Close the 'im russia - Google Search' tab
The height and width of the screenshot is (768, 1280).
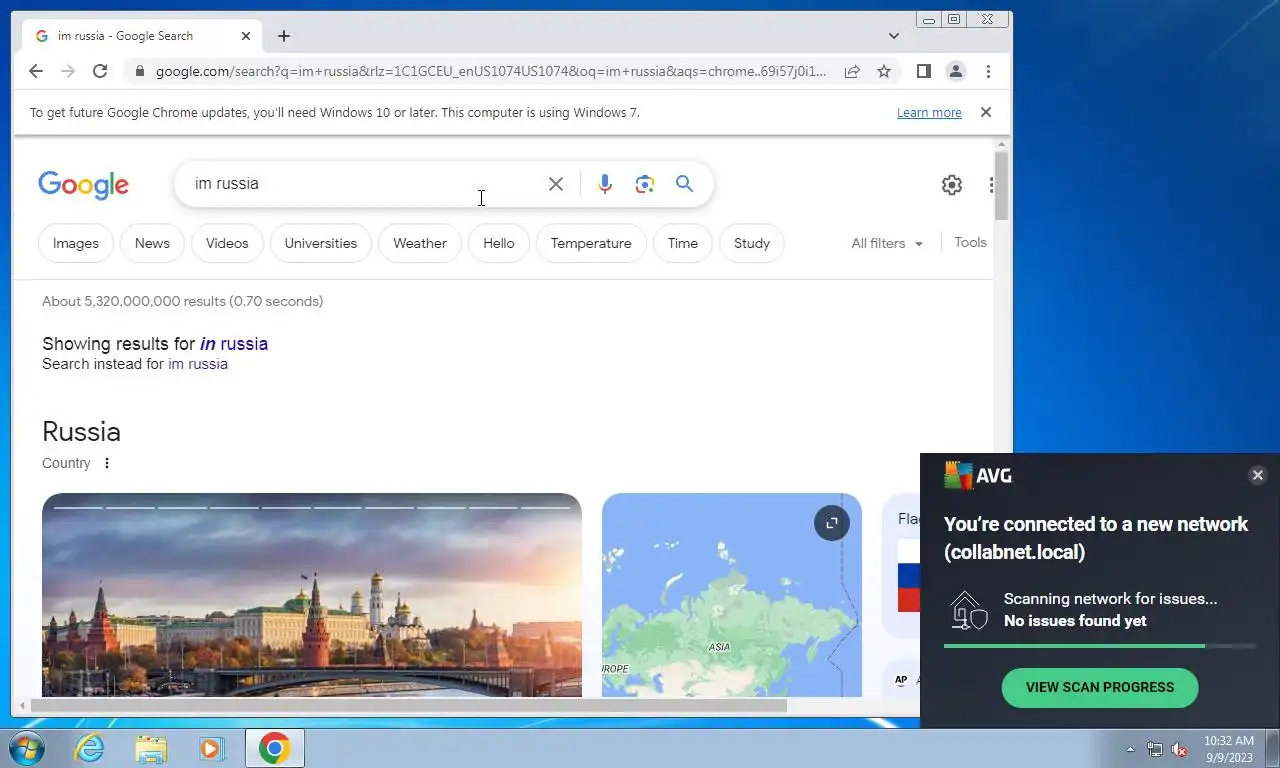tap(246, 36)
